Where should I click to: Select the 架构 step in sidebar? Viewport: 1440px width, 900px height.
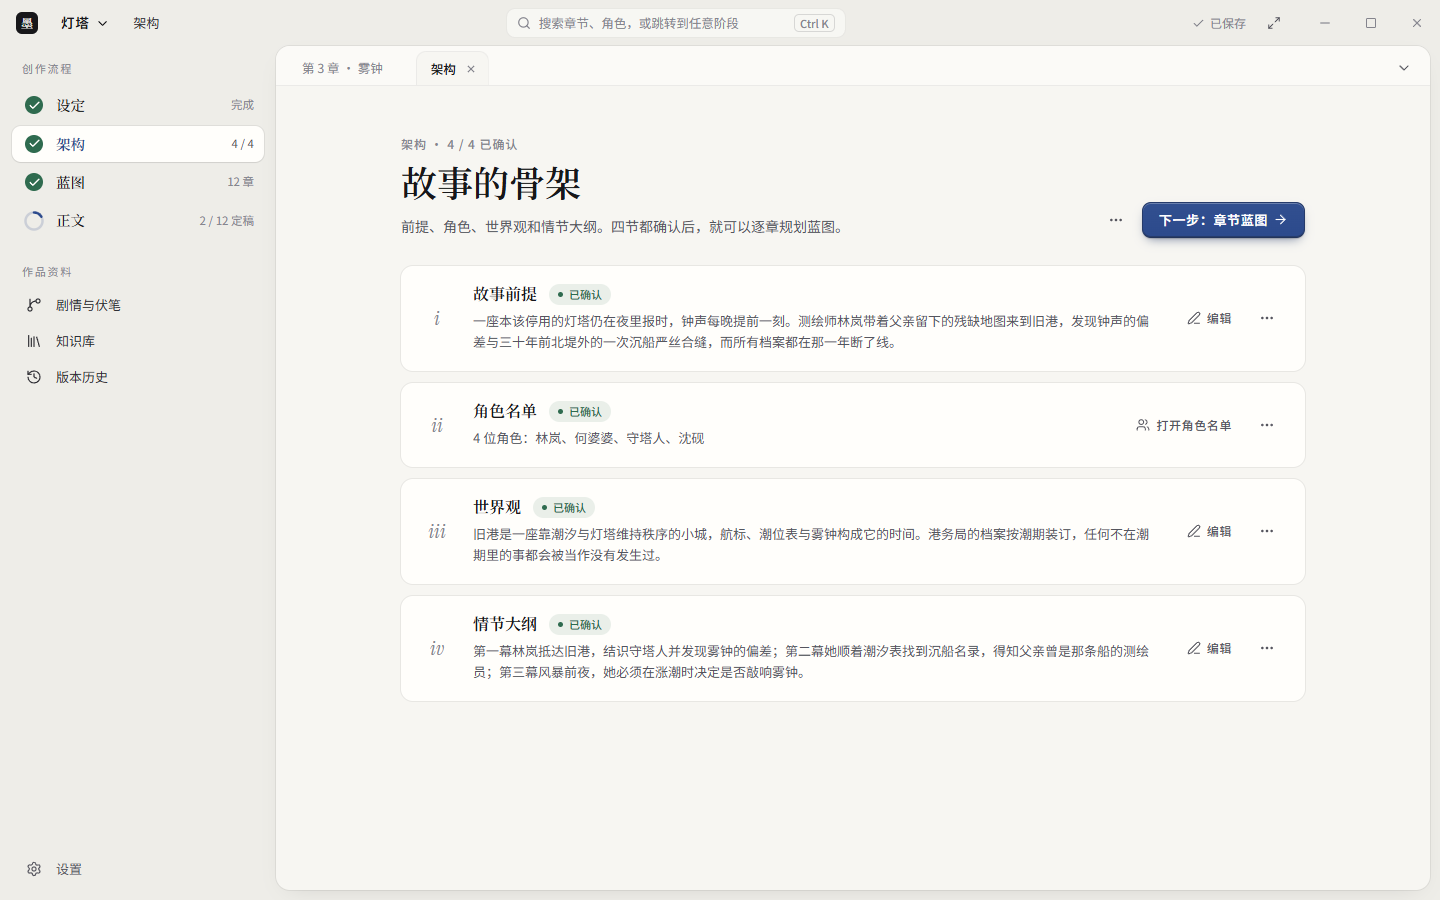coord(138,144)
